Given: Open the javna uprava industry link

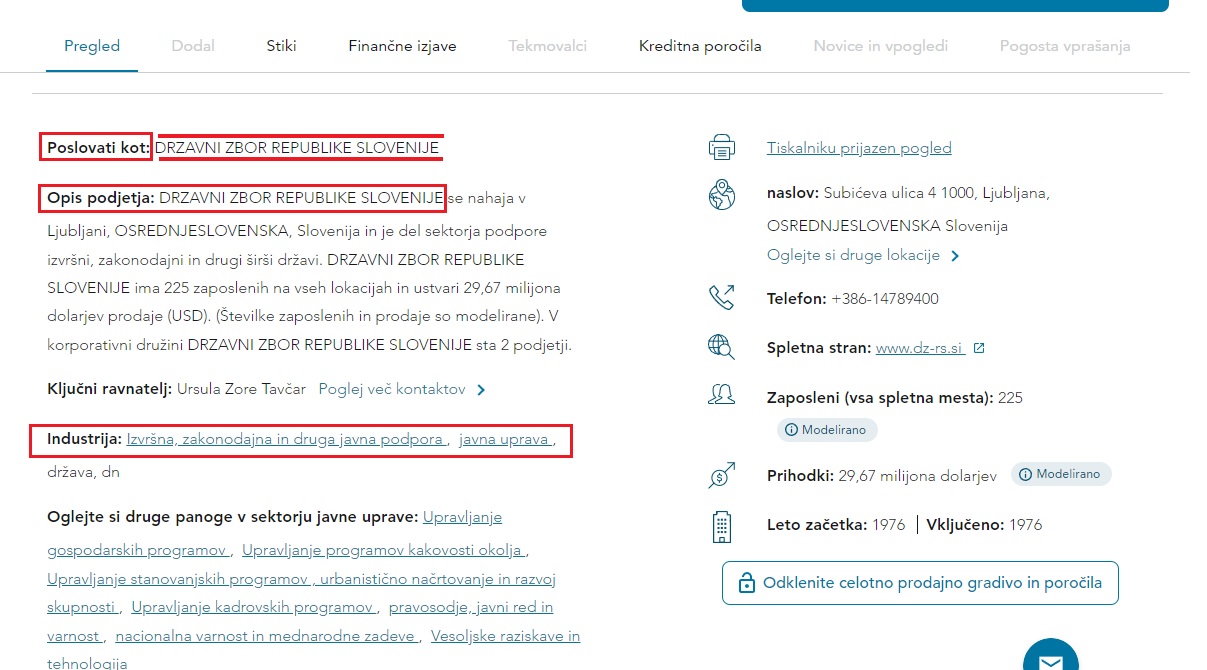Looking at the screenshot, I should tap(505, 438).
